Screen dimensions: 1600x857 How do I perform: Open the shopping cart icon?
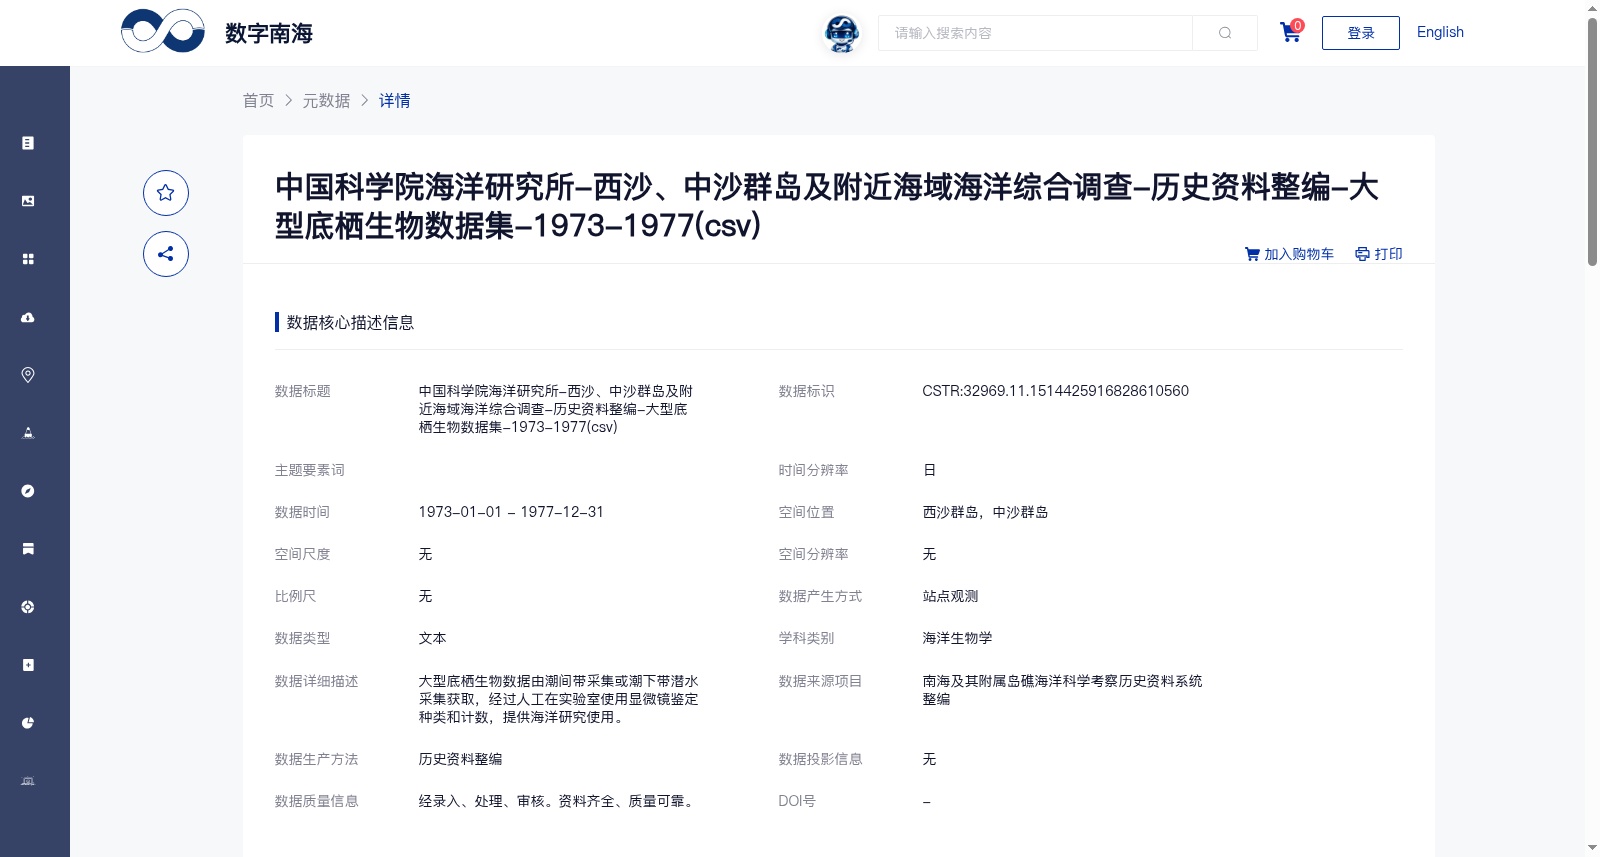tap(1291, 32)
